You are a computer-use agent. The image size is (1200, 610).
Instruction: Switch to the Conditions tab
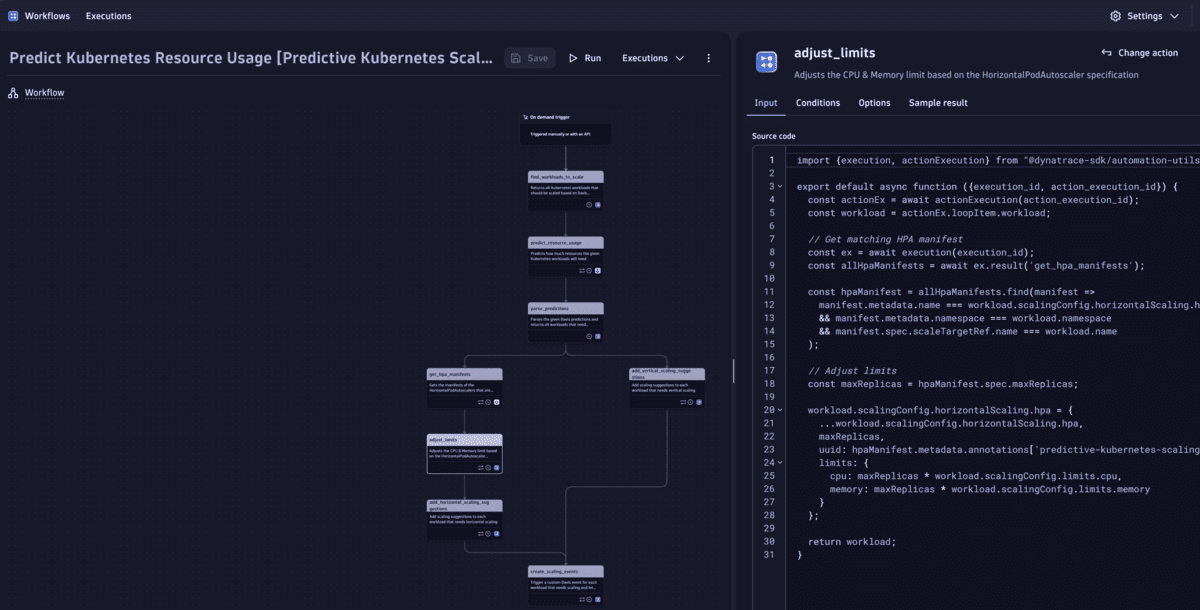(x=818, y=103)
